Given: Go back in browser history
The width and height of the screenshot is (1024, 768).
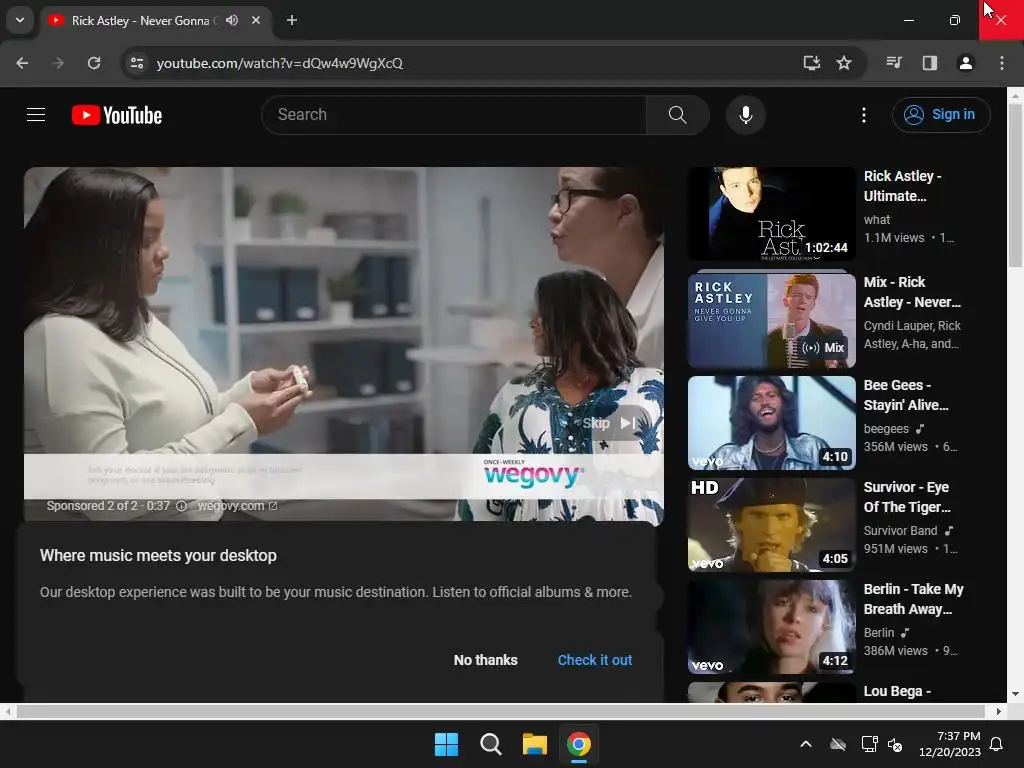Looking at the screenshot, I should click(22, 63).
